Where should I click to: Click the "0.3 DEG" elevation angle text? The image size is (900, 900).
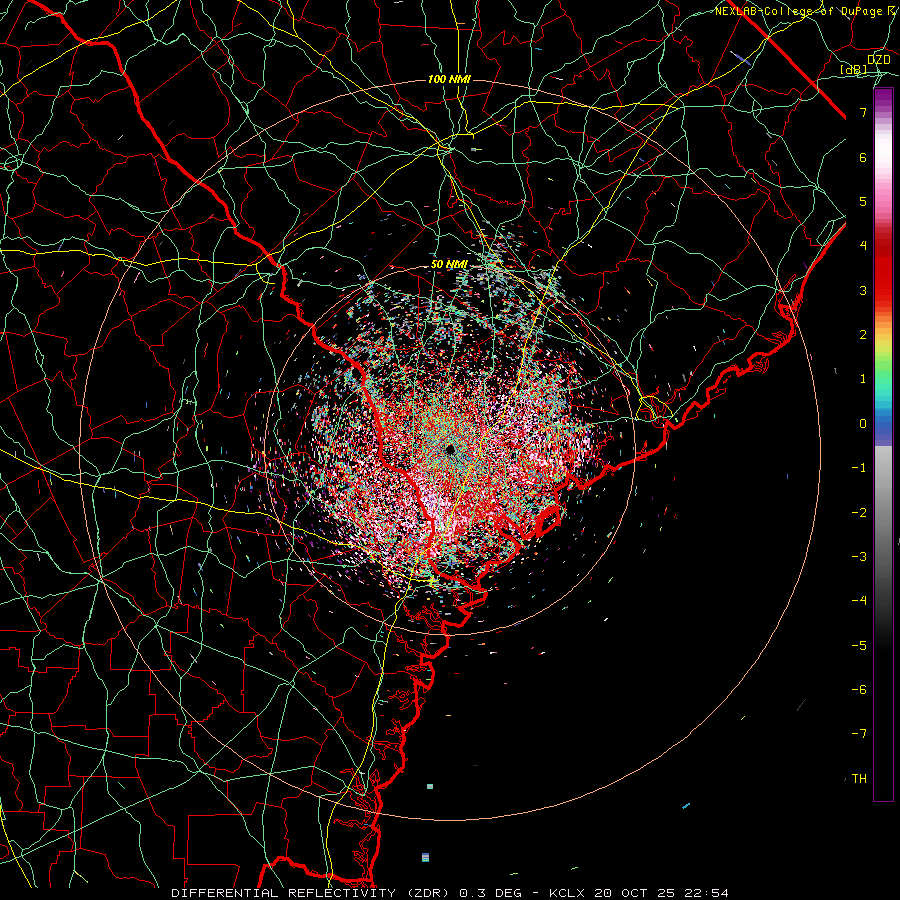coord(490,893)
